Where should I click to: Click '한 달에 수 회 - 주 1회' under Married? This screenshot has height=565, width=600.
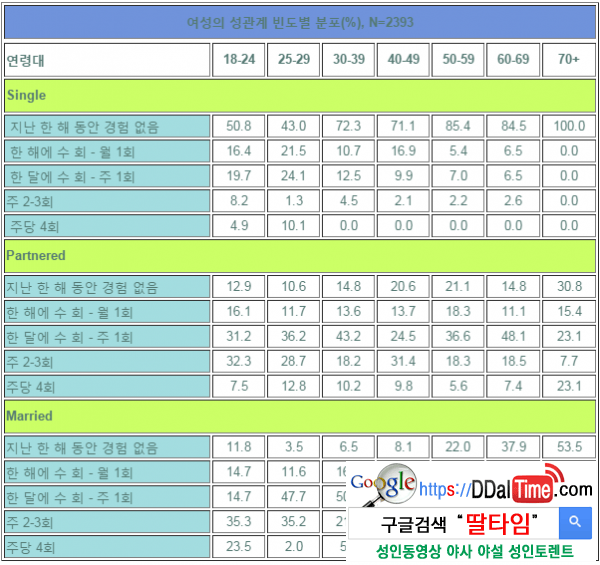[107, 497]
